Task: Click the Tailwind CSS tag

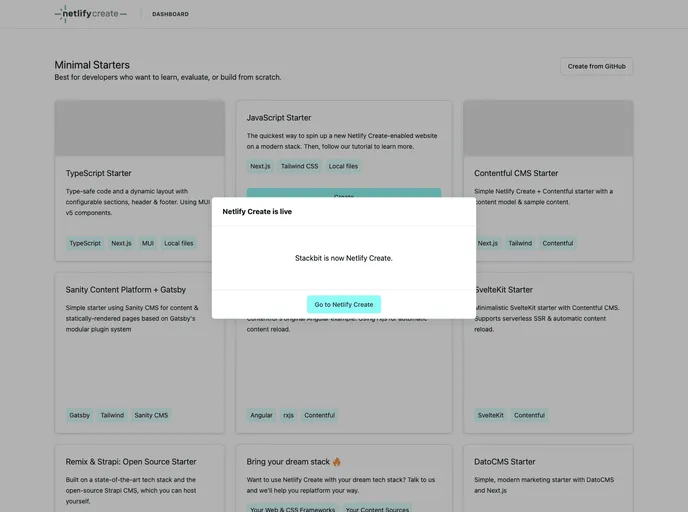Action: tap(299, 166)
